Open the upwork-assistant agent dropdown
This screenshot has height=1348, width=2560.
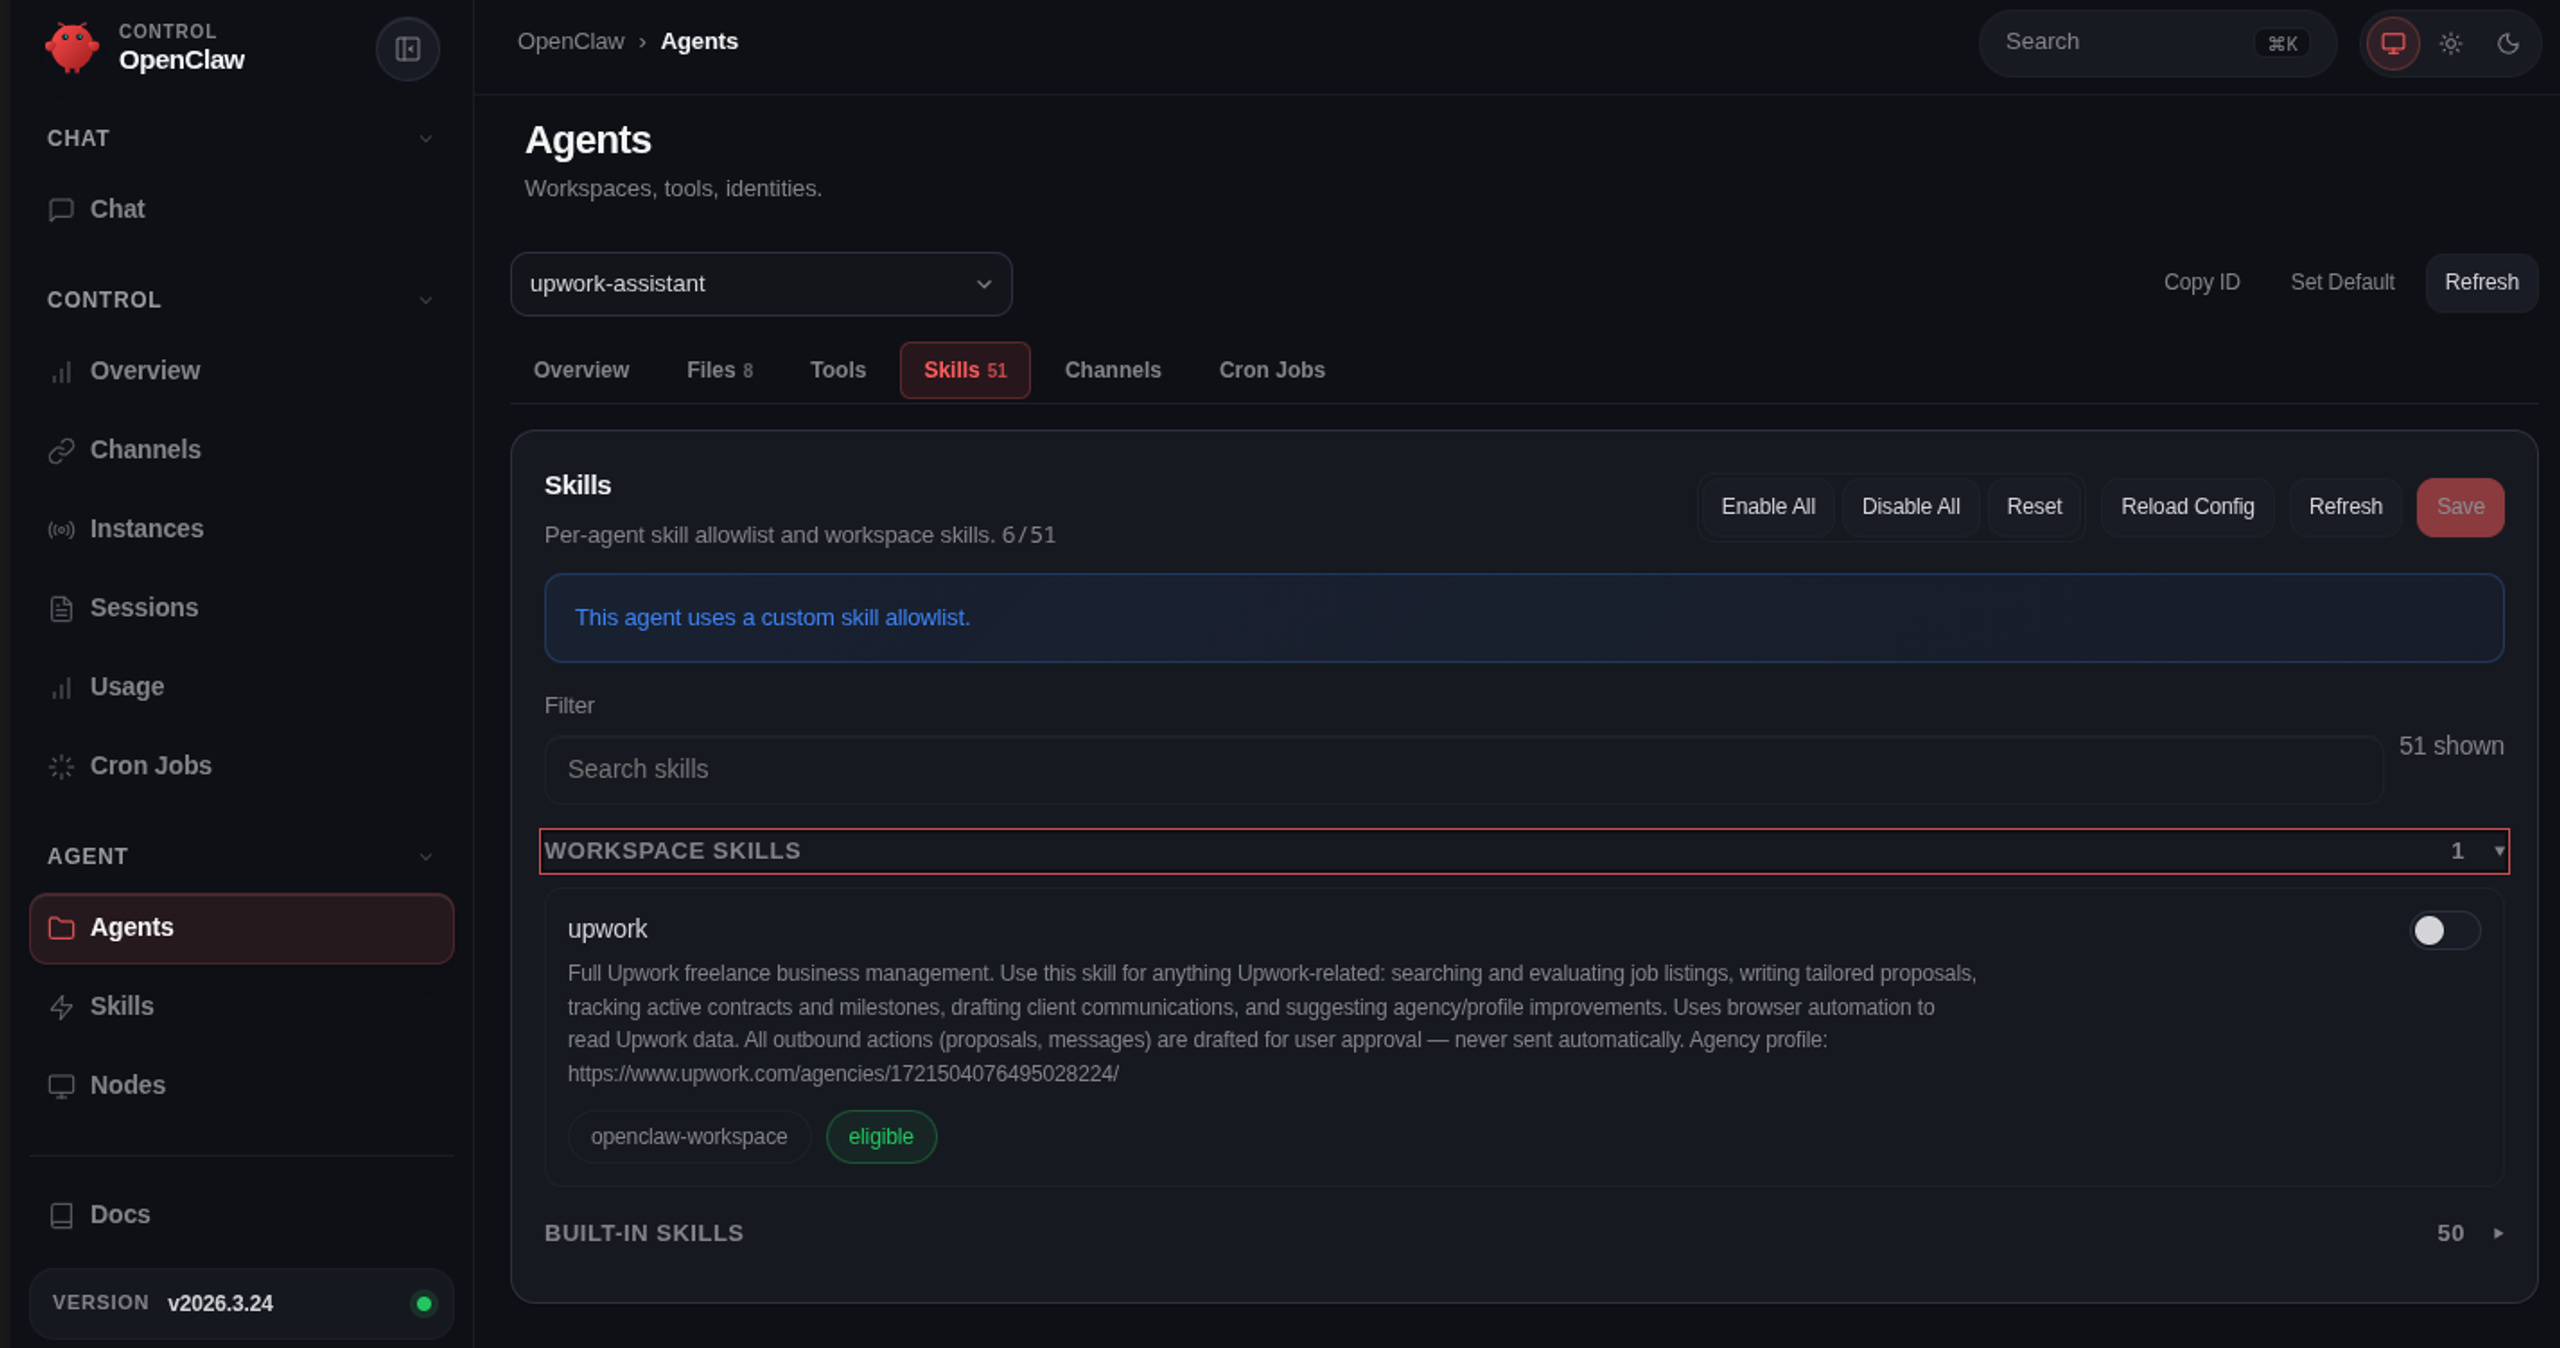tap(761, 284)
